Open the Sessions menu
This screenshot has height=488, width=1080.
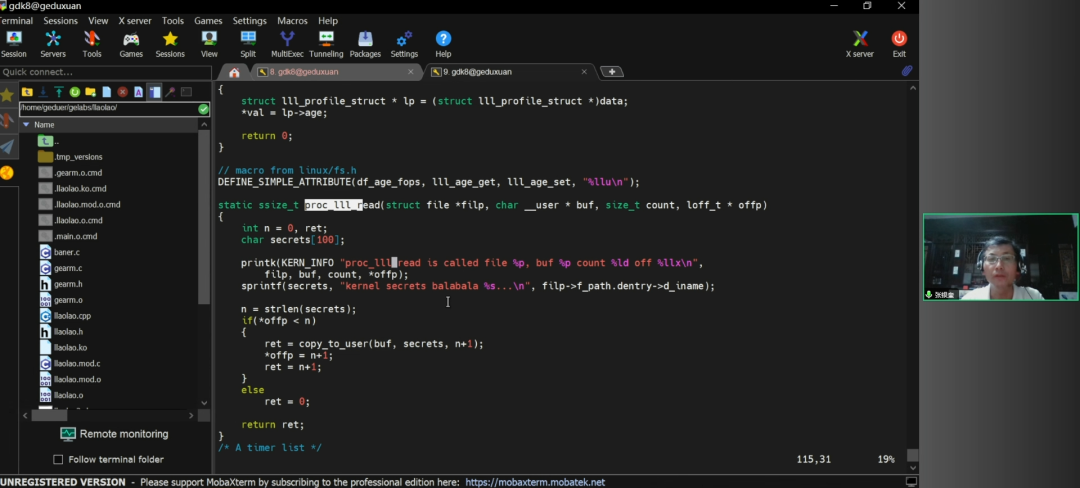pyautogui.click(x=61, y=21)
